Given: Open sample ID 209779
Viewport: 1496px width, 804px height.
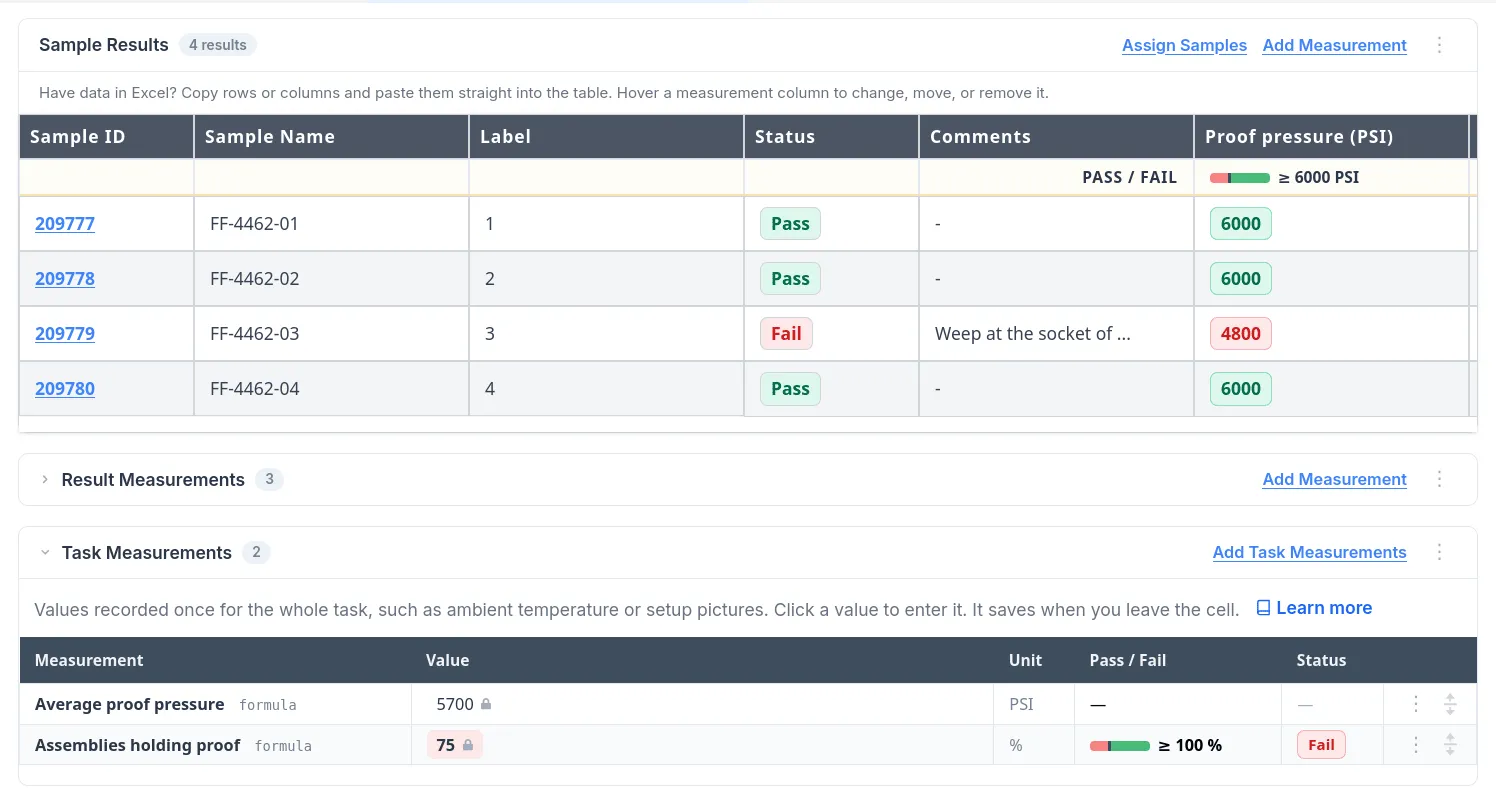Looking at the screenshot, I should (65, 334).
